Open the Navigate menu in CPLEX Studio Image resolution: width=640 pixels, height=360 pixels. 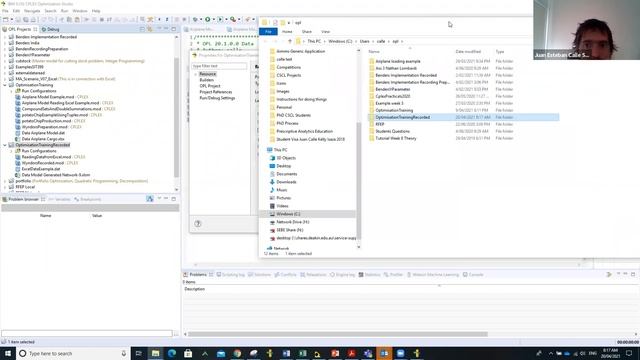coord(32,11)
